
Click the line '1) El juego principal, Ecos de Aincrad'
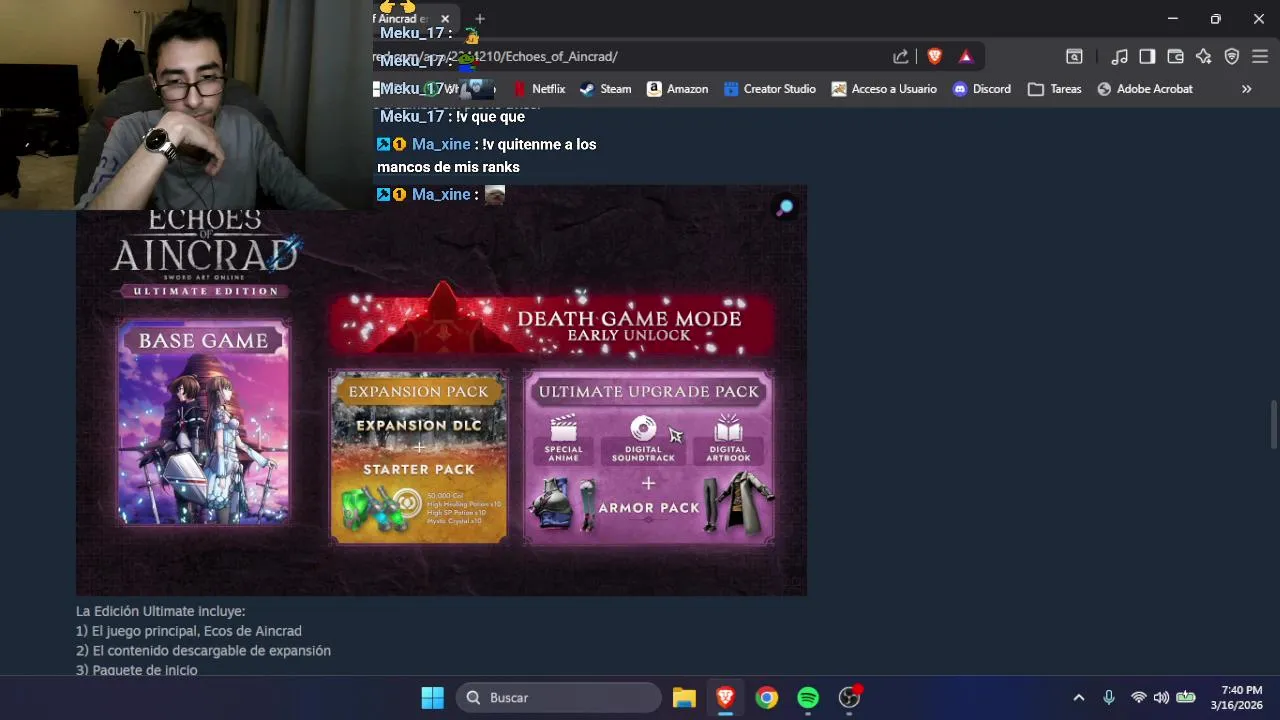point(189,631)
